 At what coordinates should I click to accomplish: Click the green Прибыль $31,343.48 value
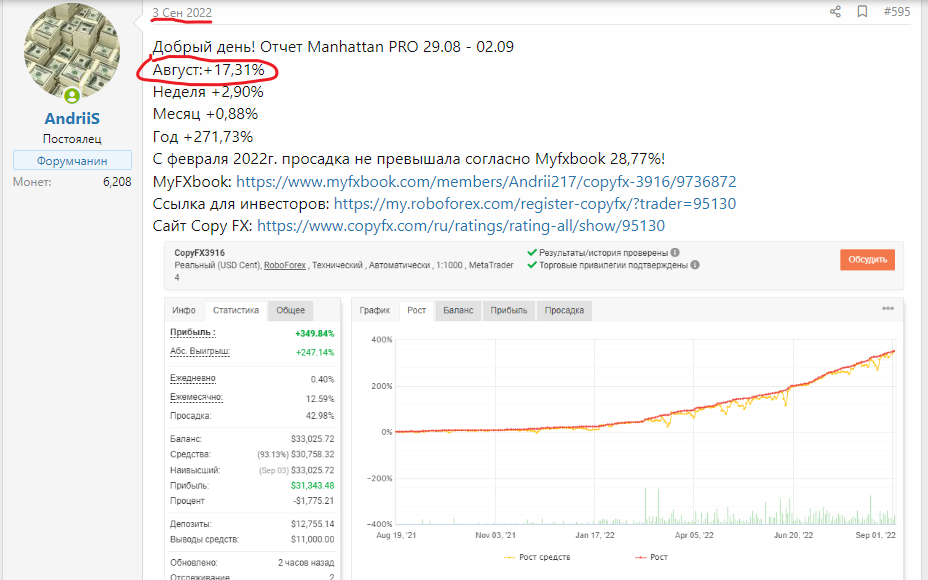coord(312,485)
